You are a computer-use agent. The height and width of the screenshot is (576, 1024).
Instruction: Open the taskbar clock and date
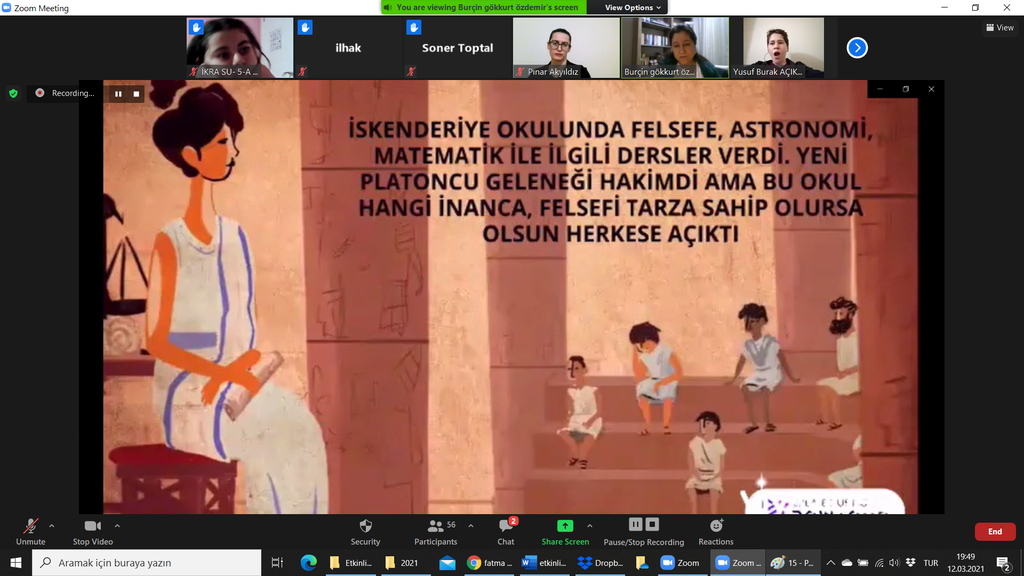coord(965,562)
